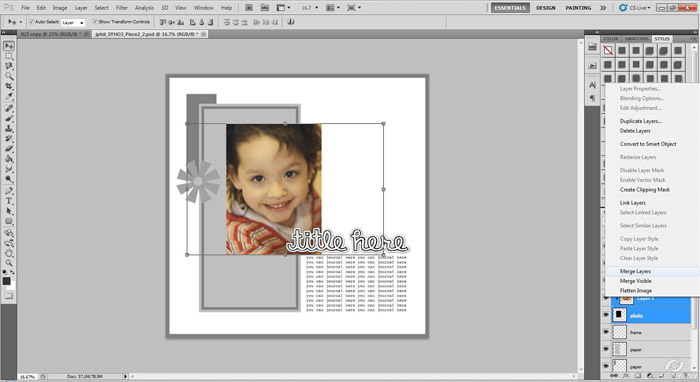This screenshot has width=700, height=382.
Task: Select the Move tool
Action: pos(8,46)
